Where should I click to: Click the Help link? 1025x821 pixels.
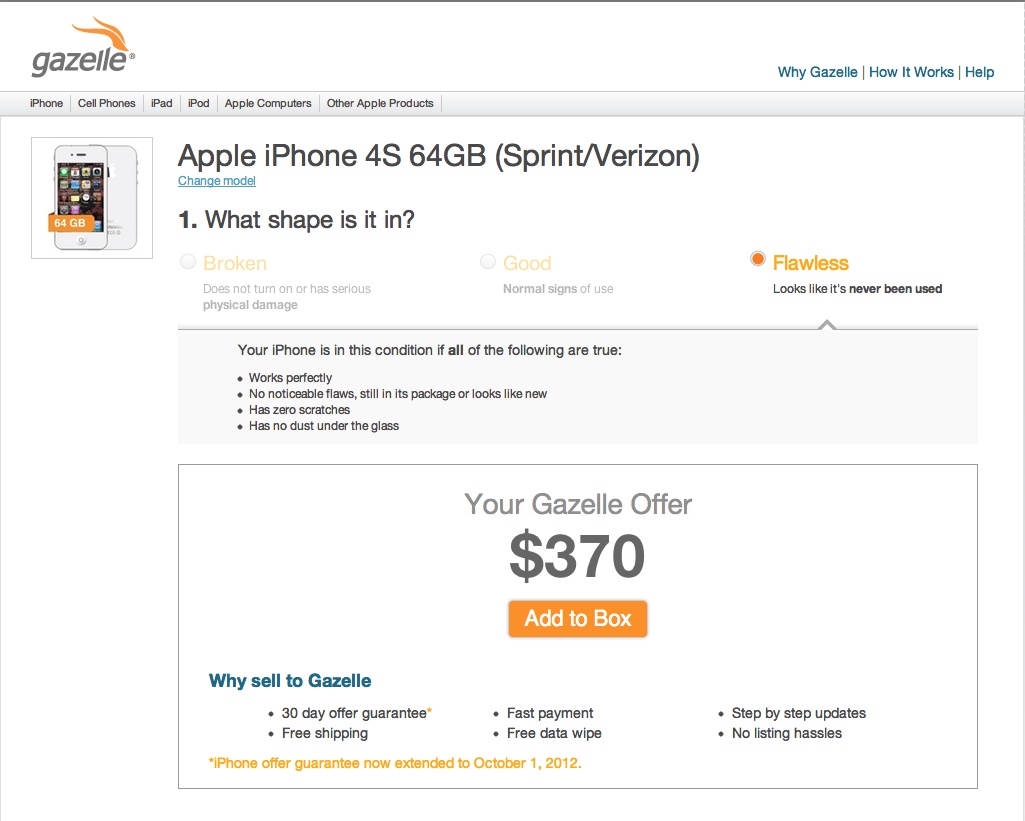[979, 73]
